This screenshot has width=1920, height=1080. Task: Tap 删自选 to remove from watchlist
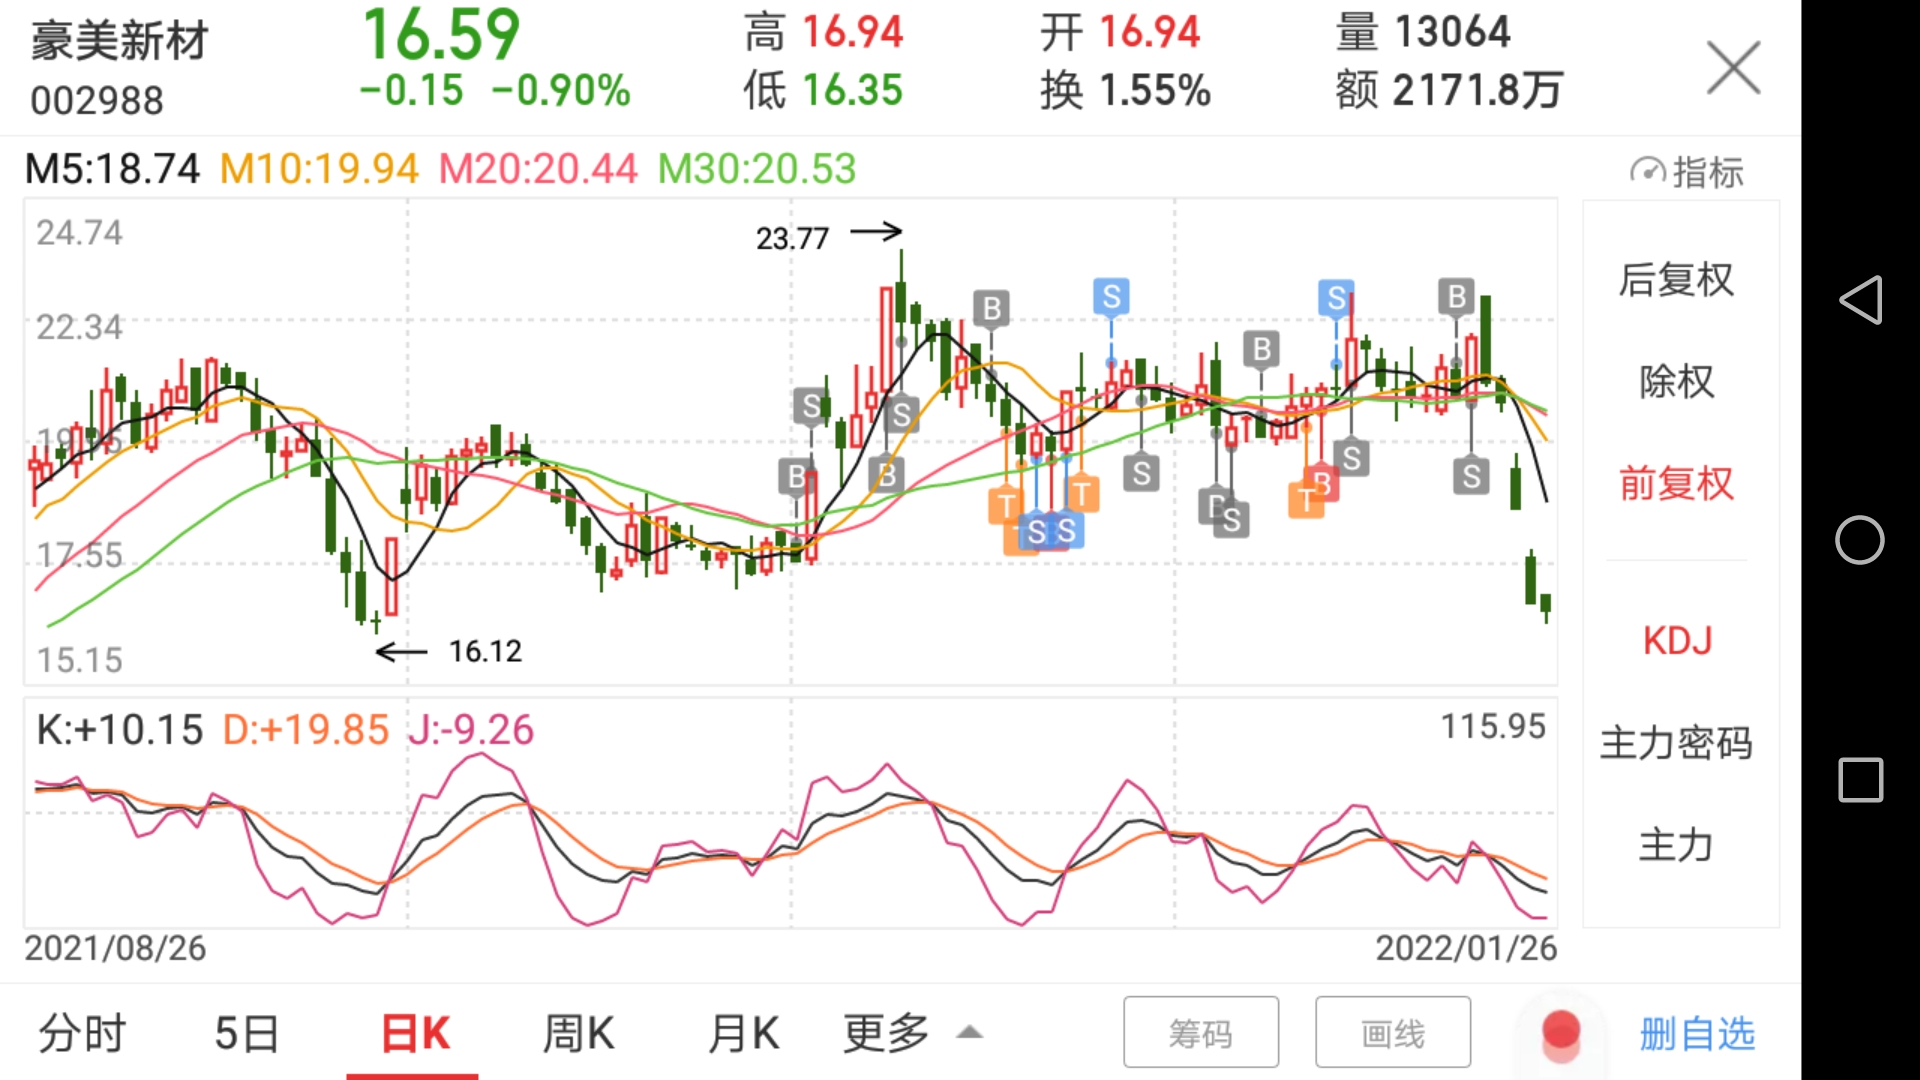coord(1697,1033)
